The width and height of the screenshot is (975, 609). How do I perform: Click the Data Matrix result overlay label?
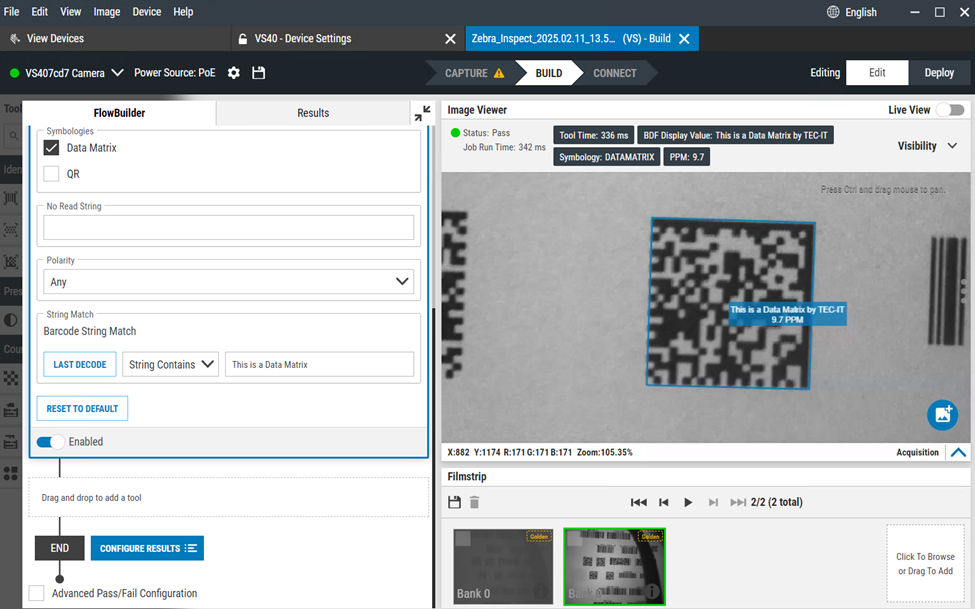[x=787, y=314]
